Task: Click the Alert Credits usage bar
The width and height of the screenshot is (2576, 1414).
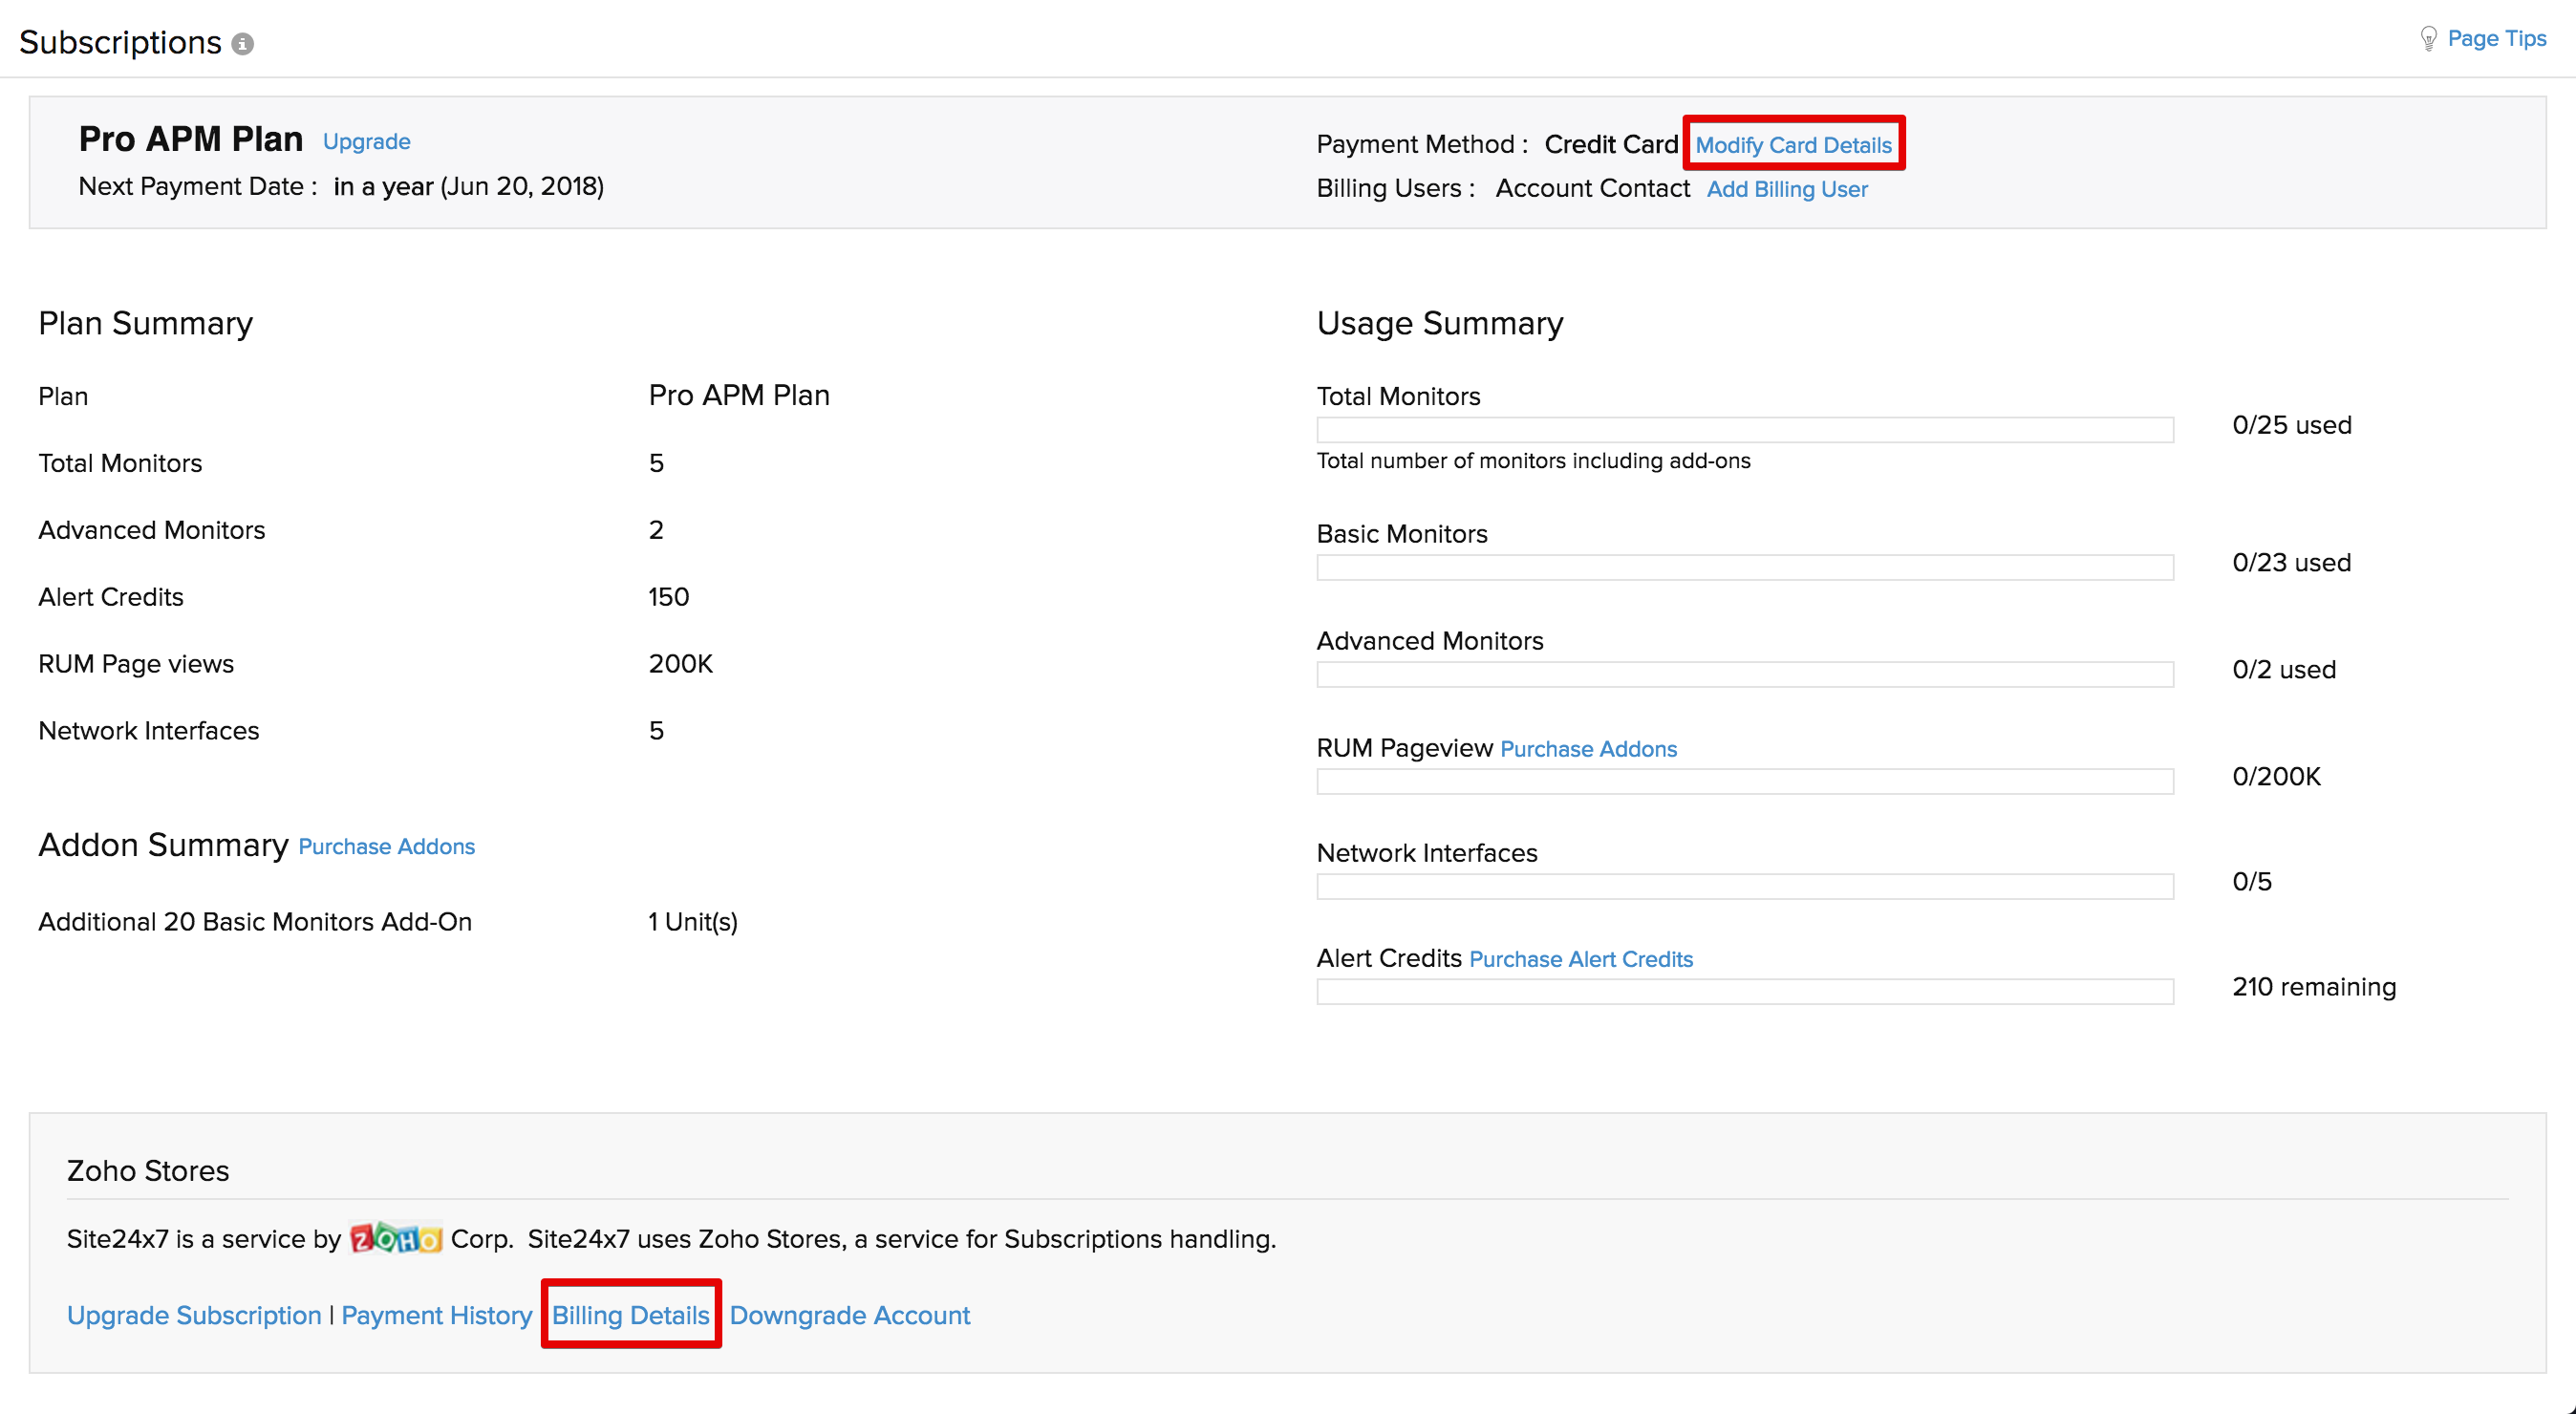Action: (x=1744, y=991)
